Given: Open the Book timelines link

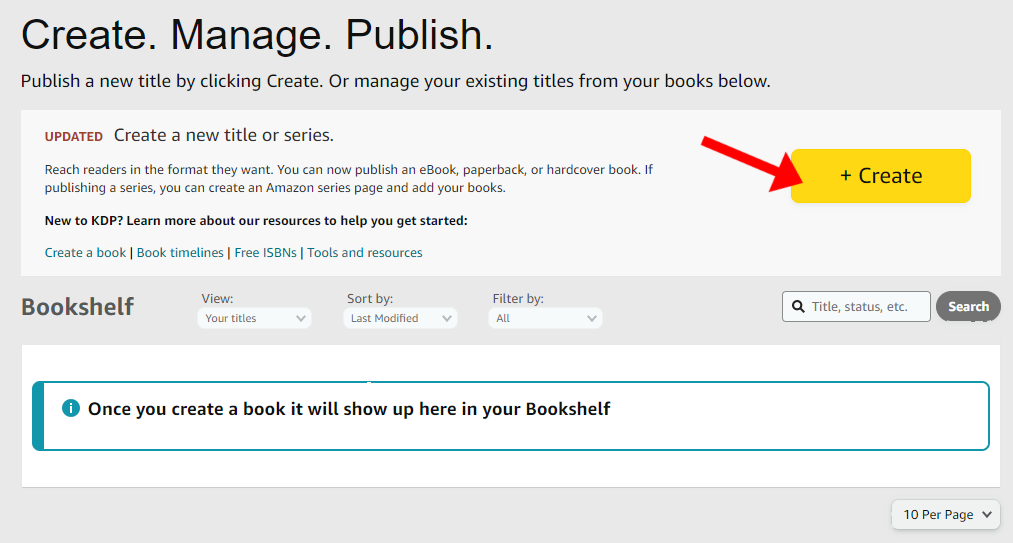Looking at the screenshot, I should [180, 253].
